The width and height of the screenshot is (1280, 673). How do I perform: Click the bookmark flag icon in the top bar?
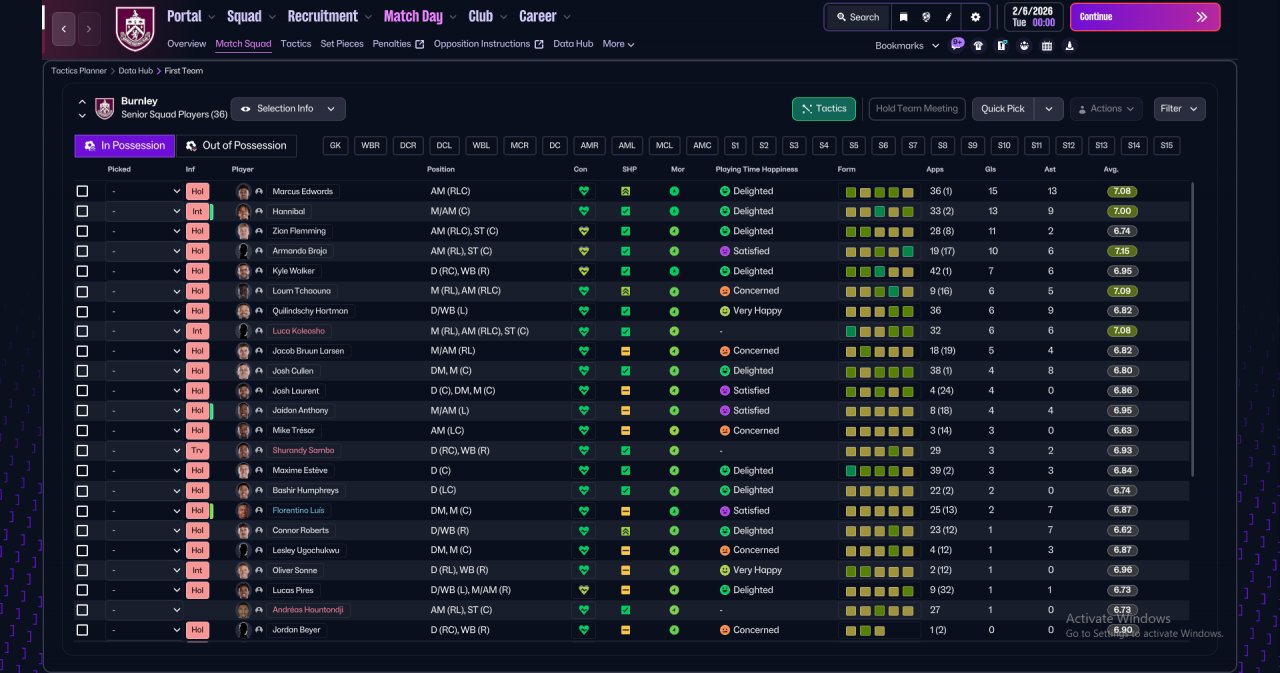point(904,17)
